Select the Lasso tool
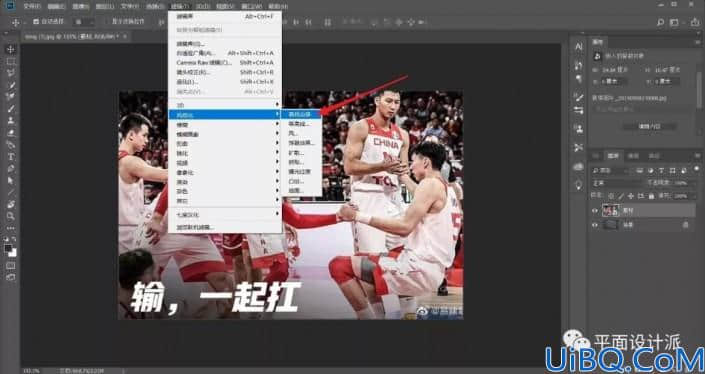This screenshot has height=374, width=705. [11, 73]
